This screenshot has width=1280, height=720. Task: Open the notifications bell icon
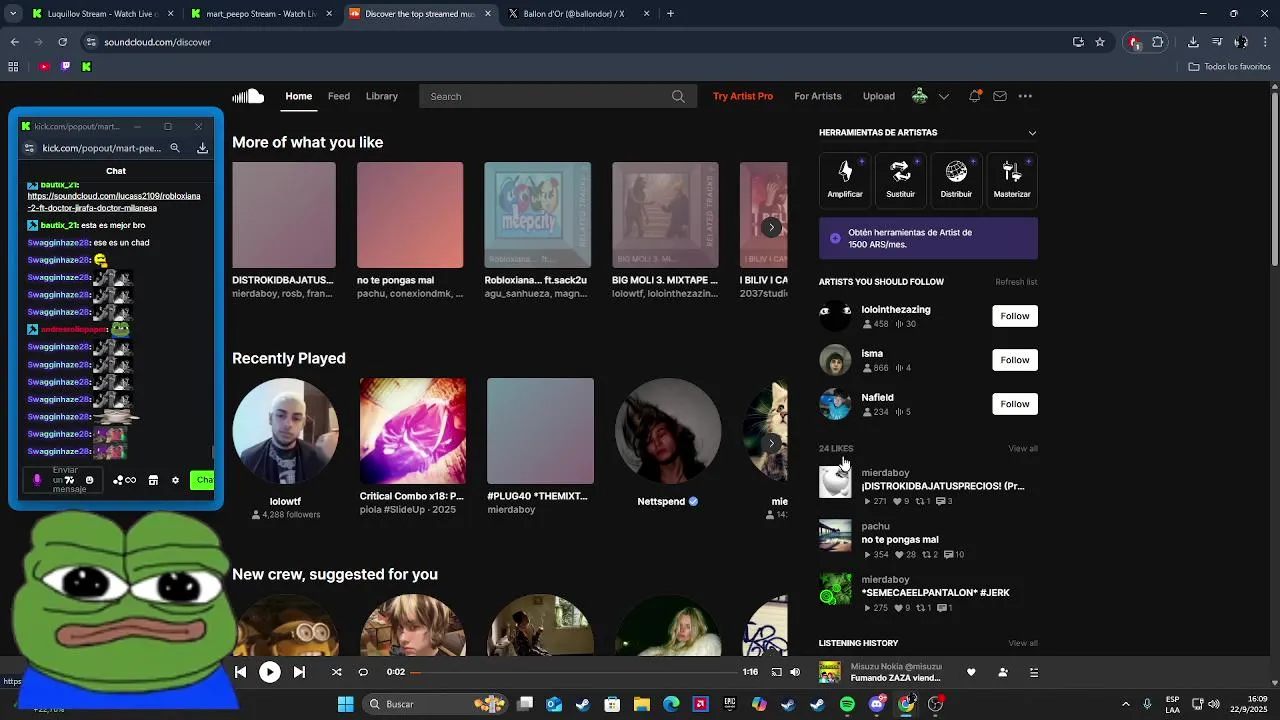click(974, 96)
